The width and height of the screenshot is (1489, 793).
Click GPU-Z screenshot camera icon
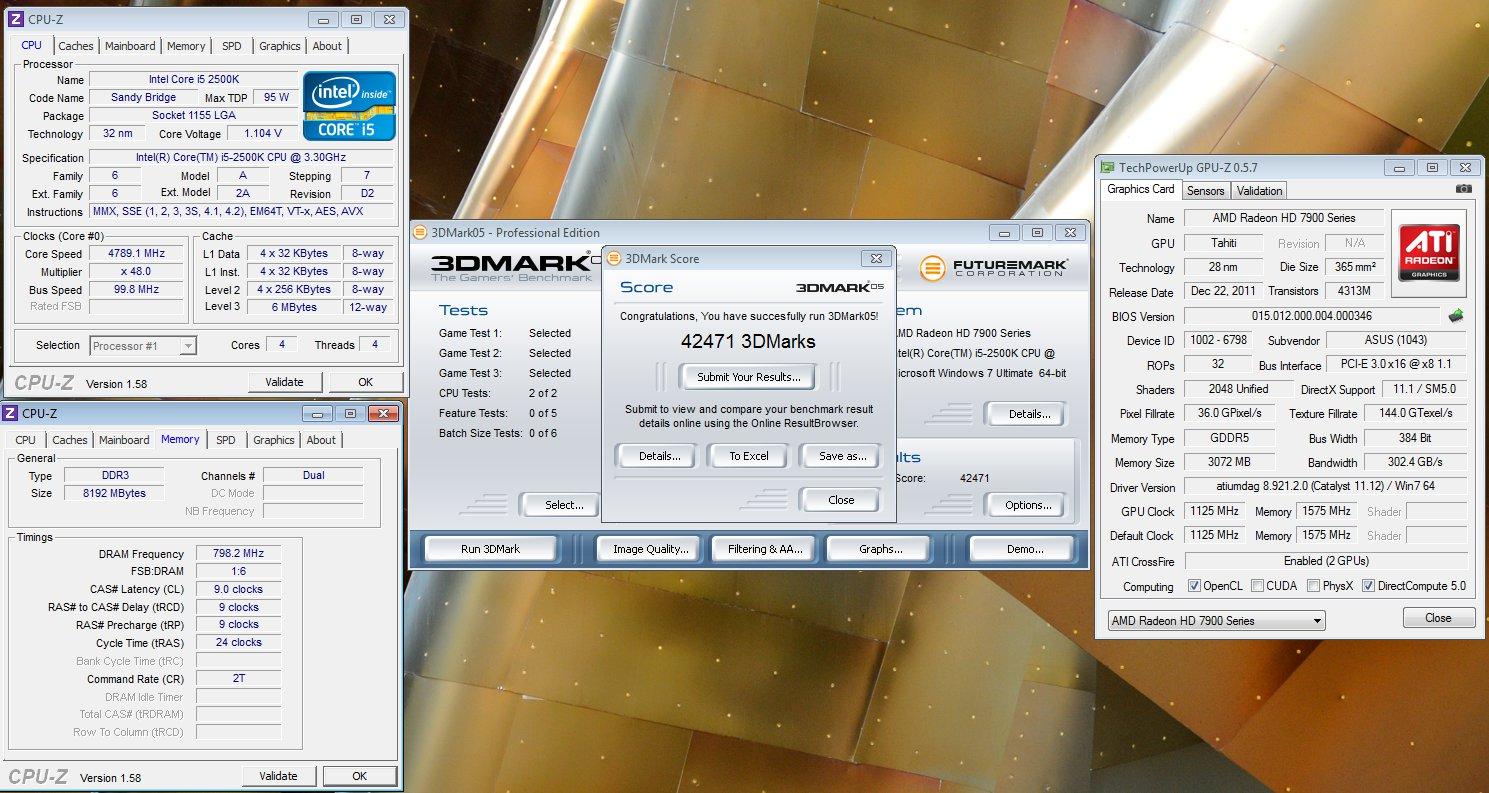coord(1464,189)
